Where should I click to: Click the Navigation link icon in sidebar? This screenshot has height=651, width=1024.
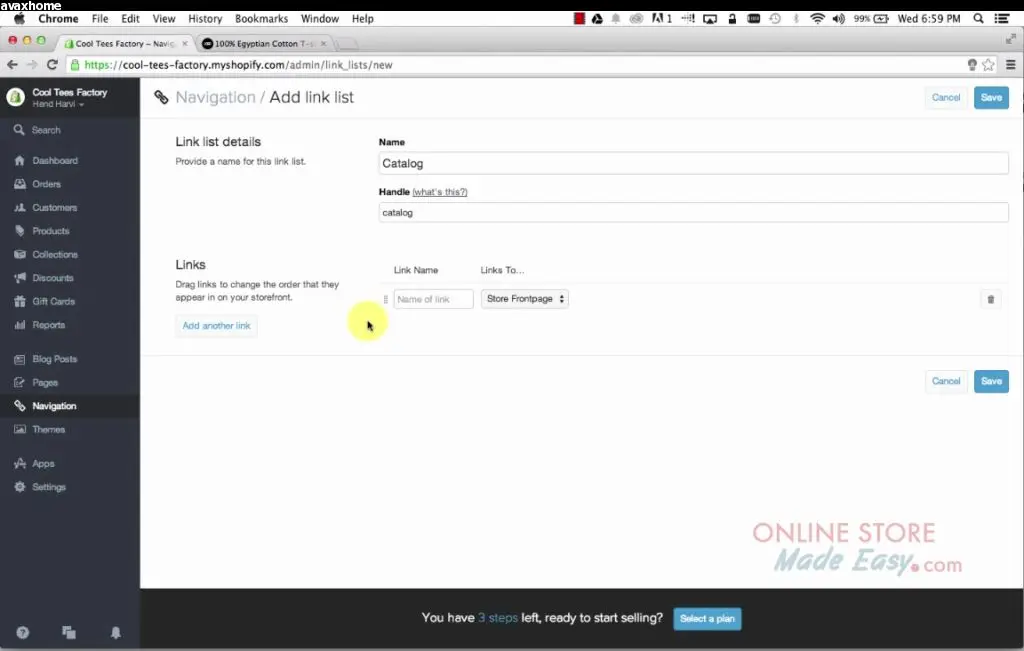[x=20, y=406]
